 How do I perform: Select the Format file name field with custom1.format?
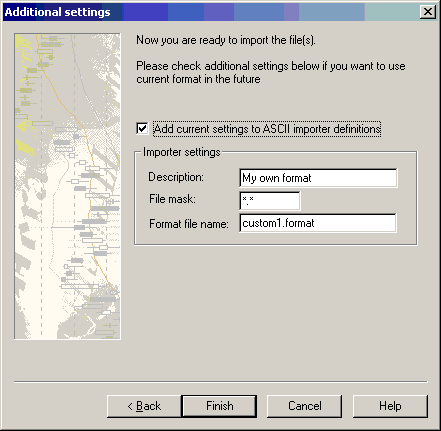pyautogui.click(x=318, y=223)
